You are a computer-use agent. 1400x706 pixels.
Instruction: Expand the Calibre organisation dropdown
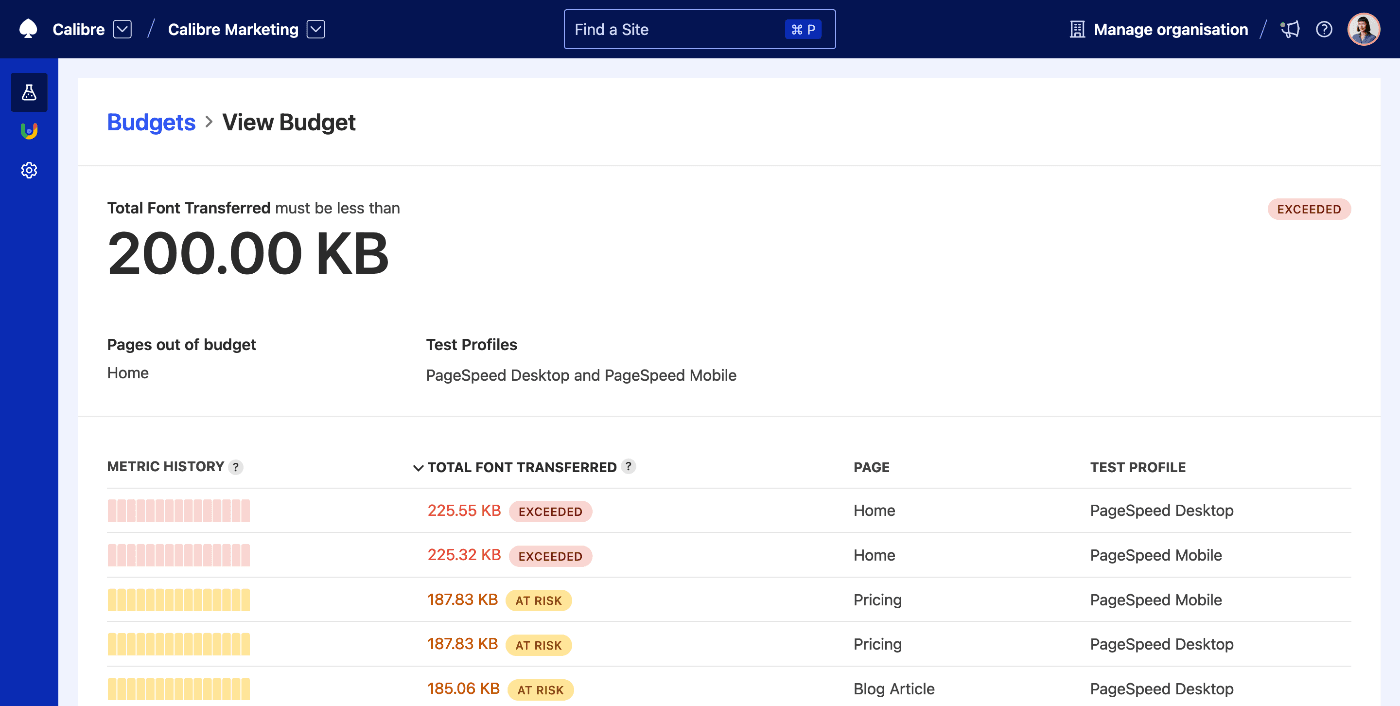point(122,29)
